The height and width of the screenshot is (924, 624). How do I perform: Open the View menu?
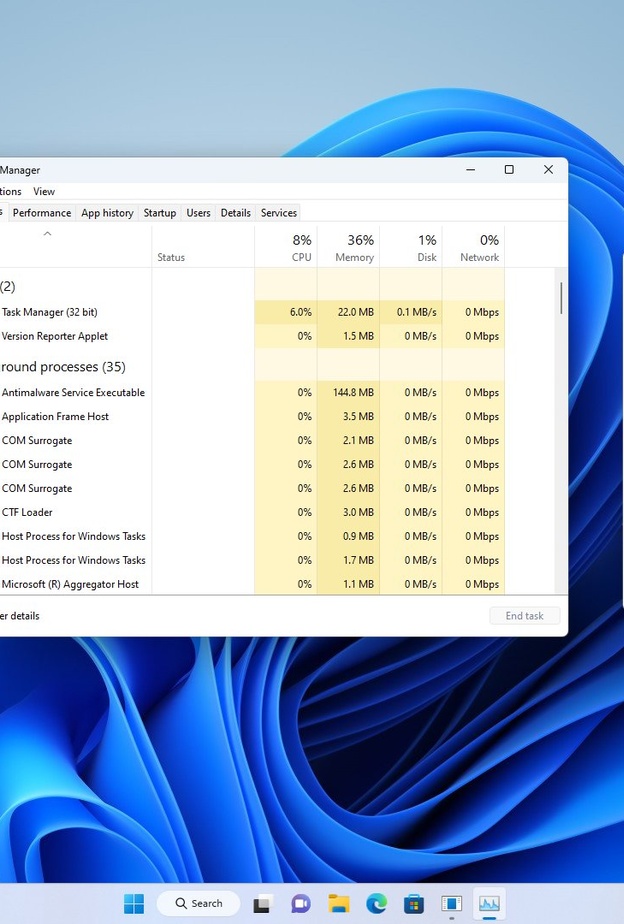(44, 191)
